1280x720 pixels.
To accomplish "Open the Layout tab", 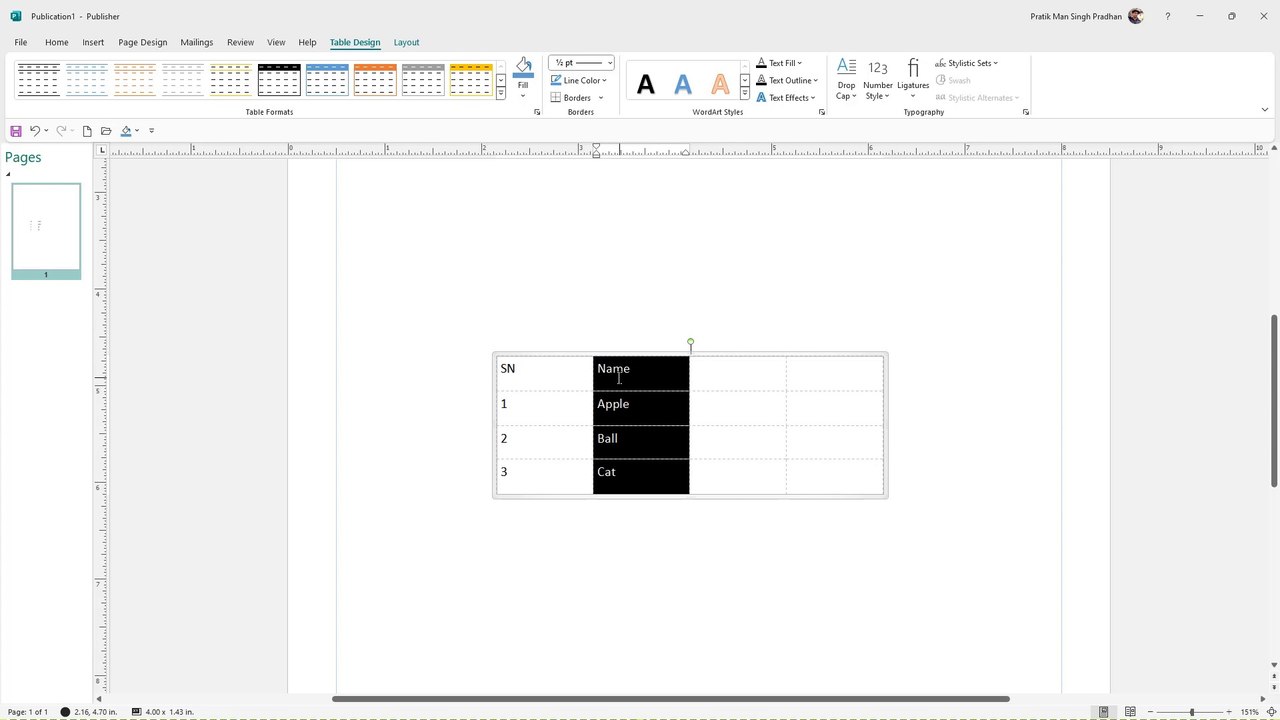I will pos(406,42).
